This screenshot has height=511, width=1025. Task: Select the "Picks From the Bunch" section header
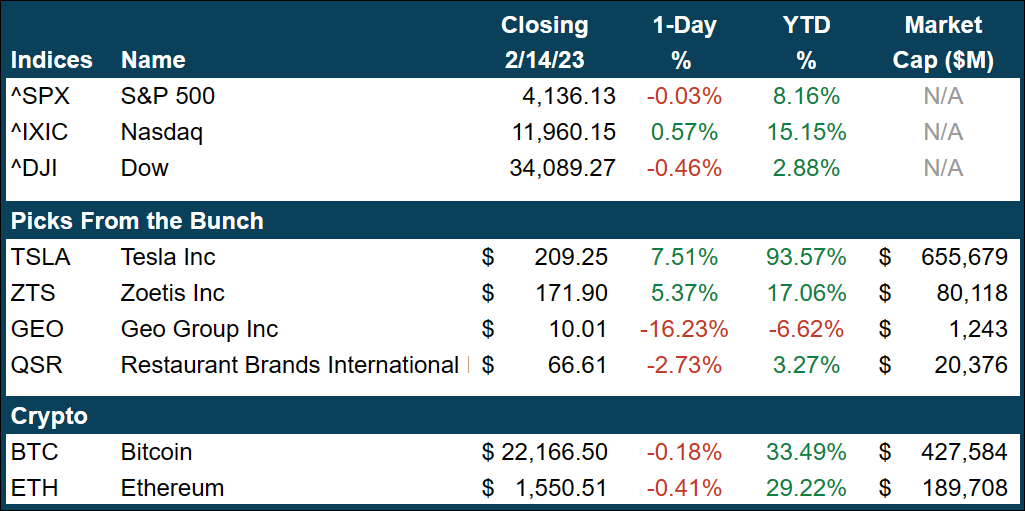point(137,221)
